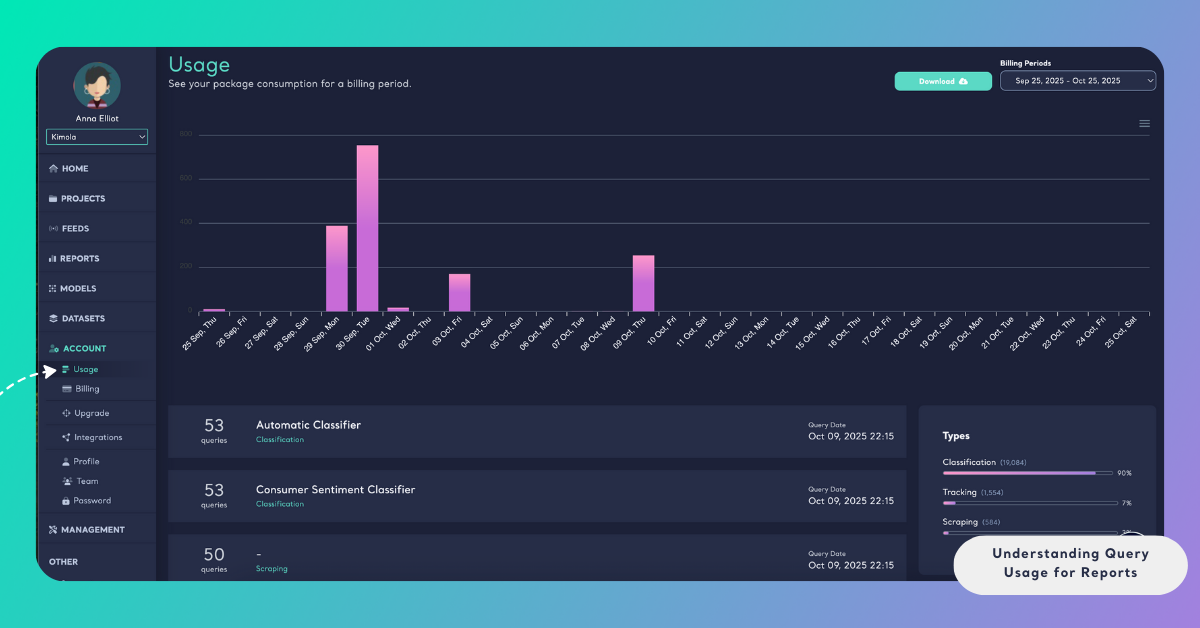This screenshot has width=1200, height=628.
Task: Select the Models icon in the sidebar
Action: [55, 288]
